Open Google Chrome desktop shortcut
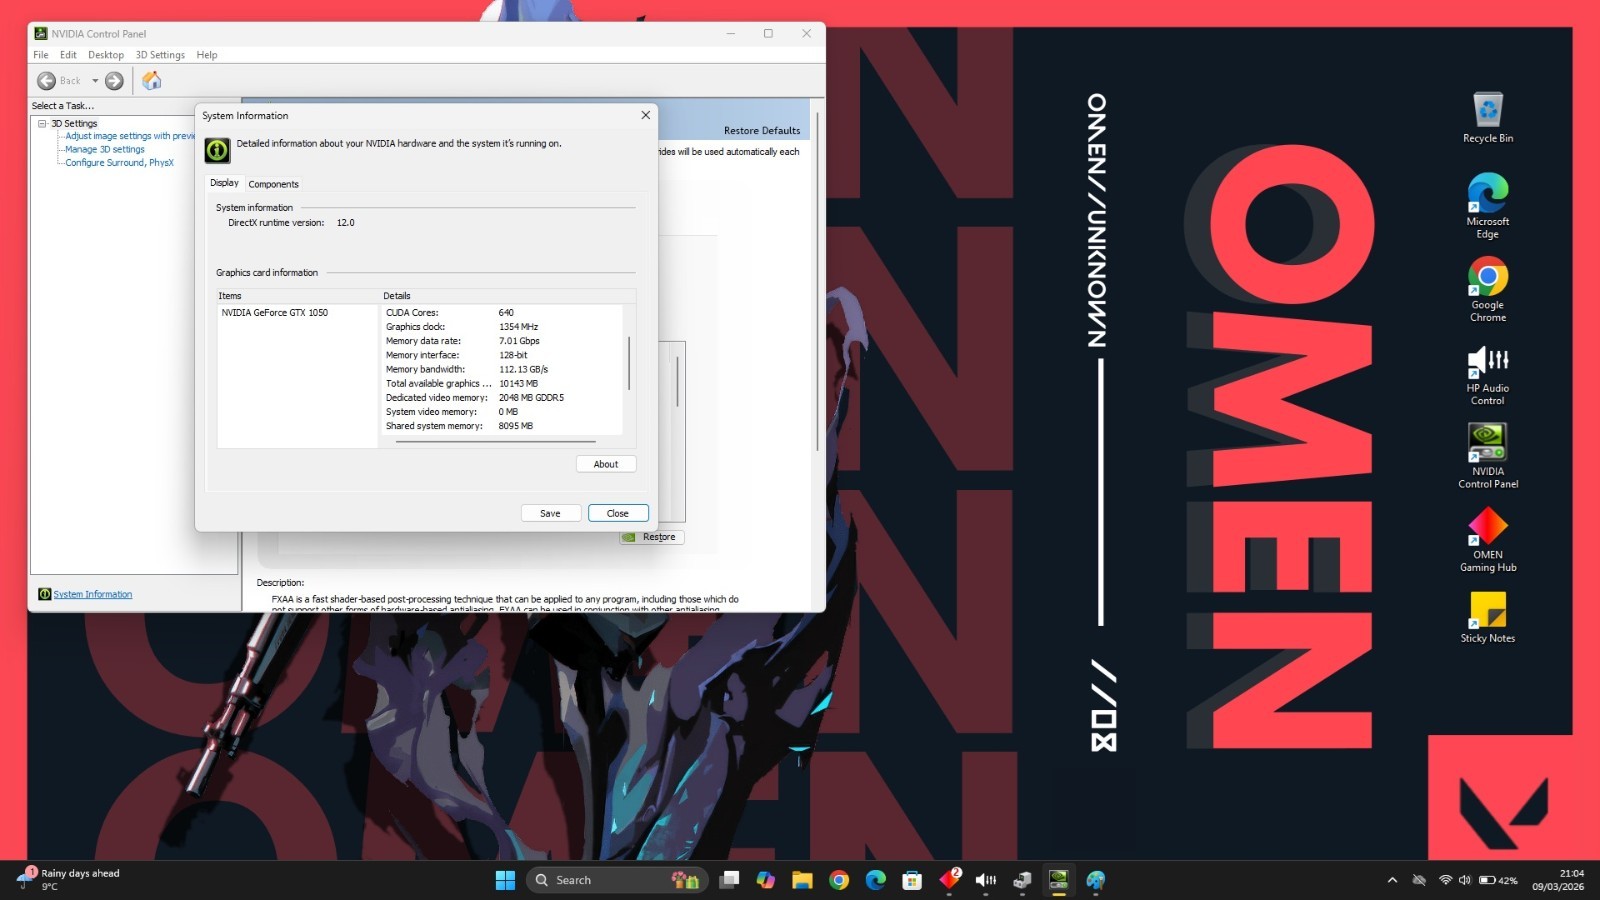1600x900 pixels. [1488, 290]
